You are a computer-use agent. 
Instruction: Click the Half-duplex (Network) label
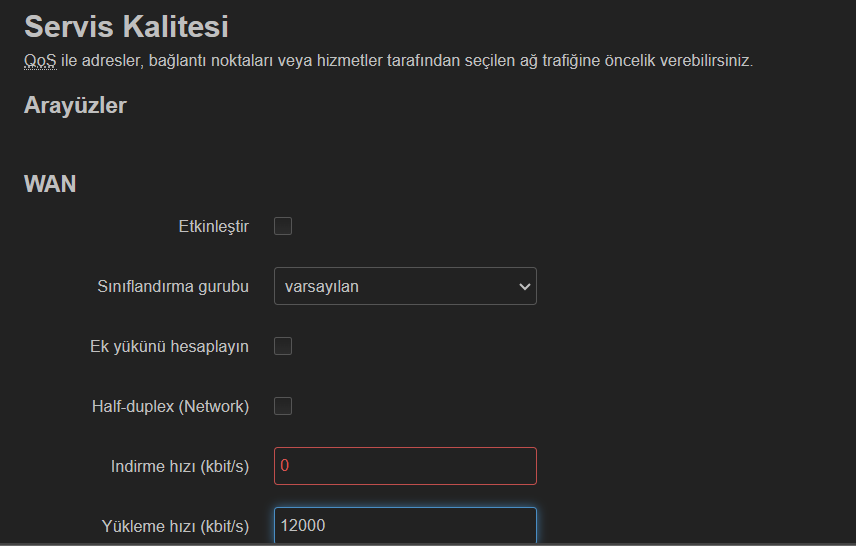(x=170, y=407)
